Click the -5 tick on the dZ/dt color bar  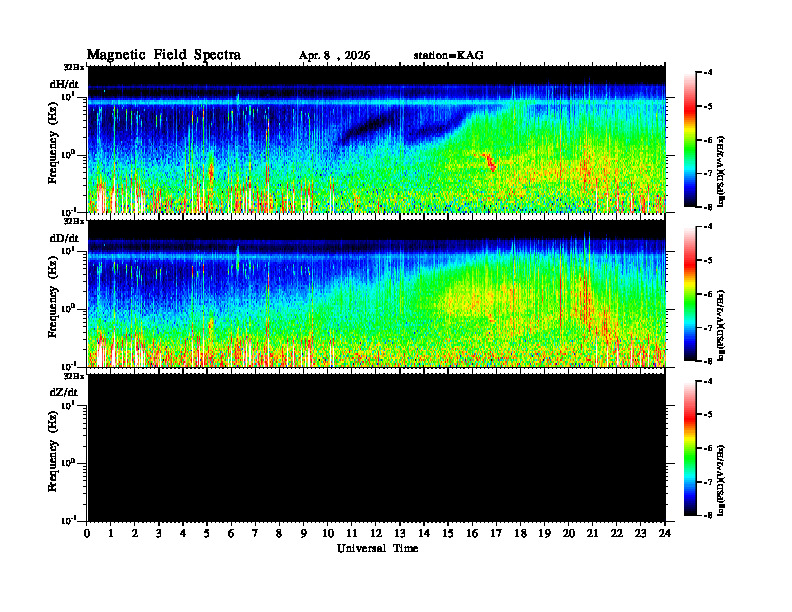tap(708, 415)
